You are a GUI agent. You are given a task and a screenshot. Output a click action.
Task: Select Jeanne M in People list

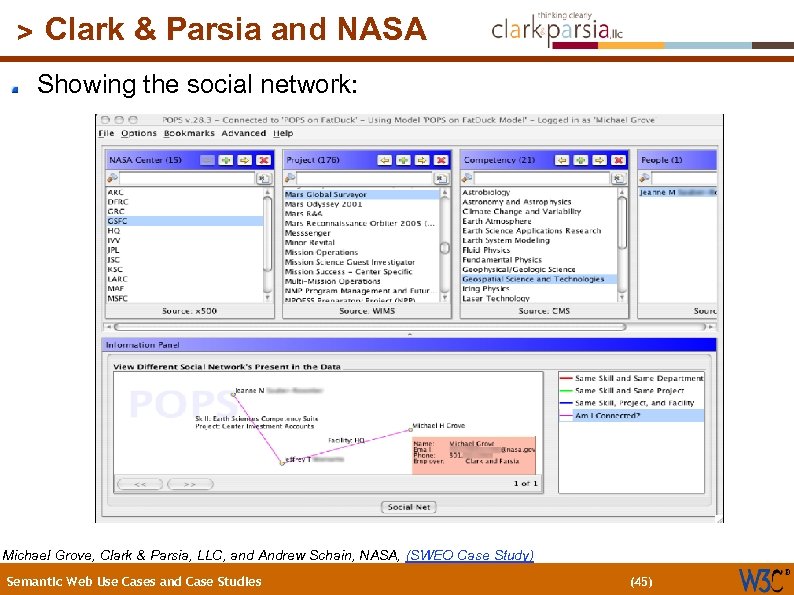pyautogui.click(x=678, y=192)
